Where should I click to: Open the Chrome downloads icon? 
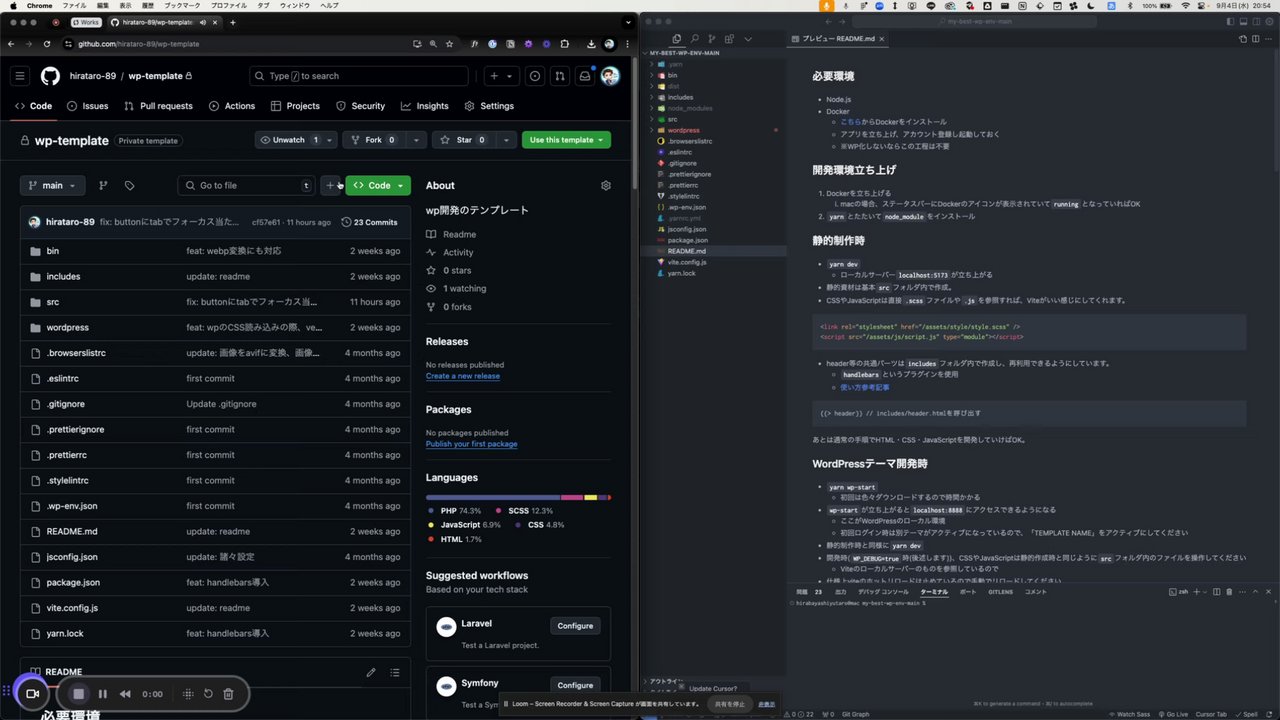tap(591, 44)
